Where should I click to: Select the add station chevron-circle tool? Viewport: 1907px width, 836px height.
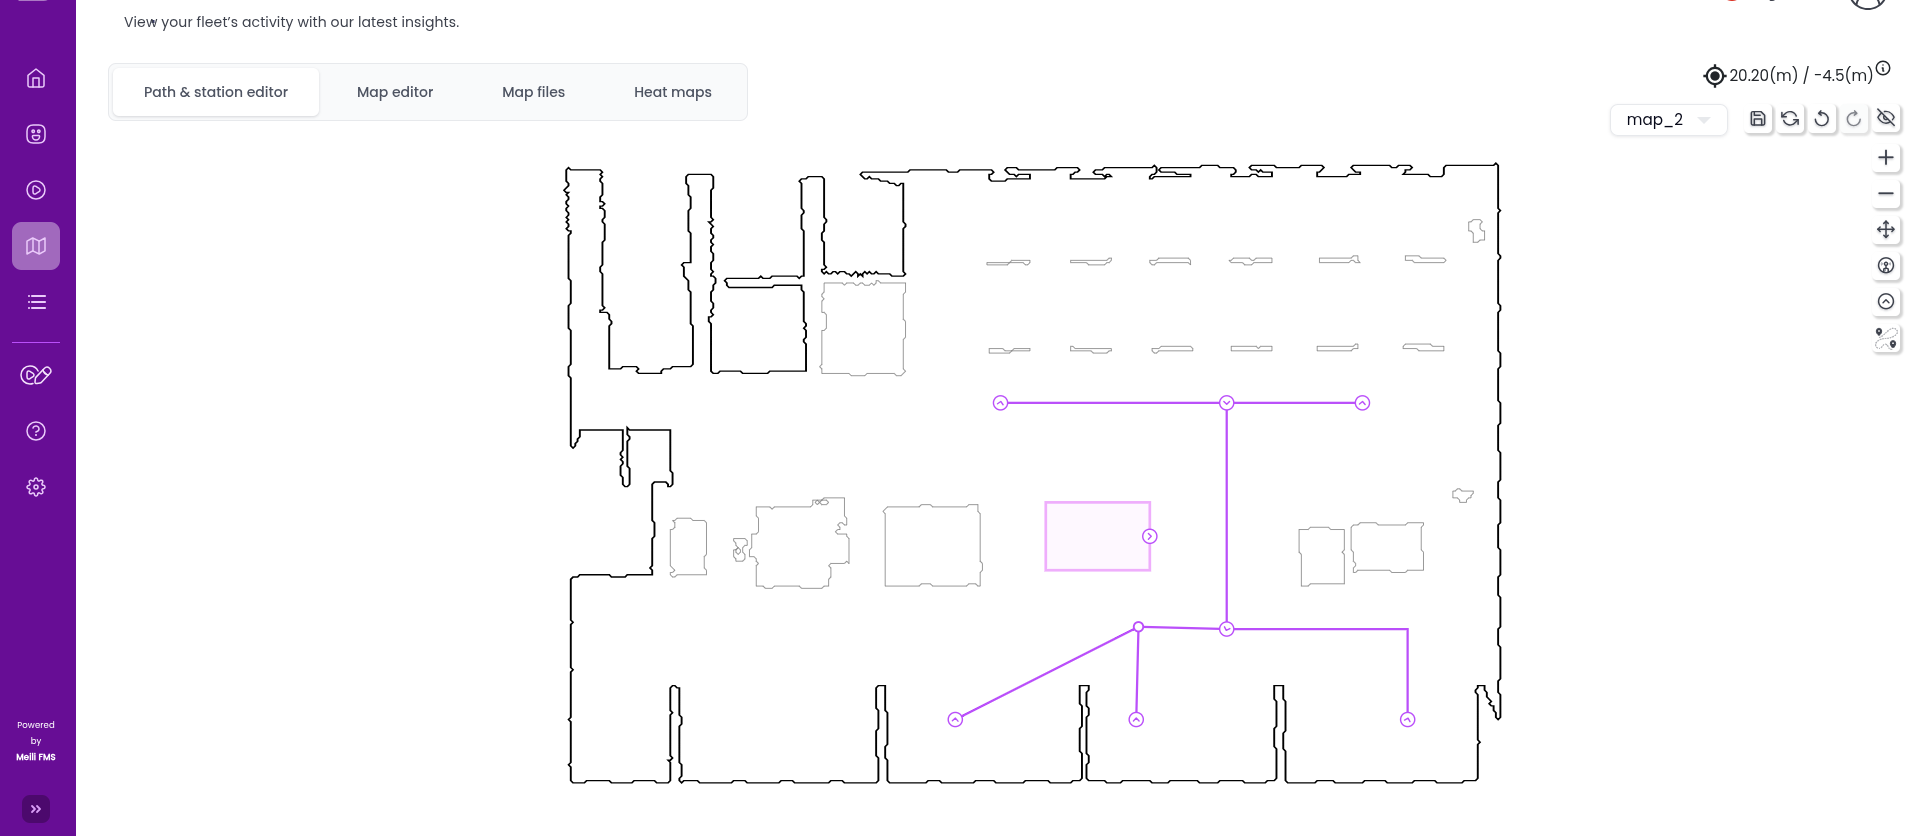point(1886,302)
